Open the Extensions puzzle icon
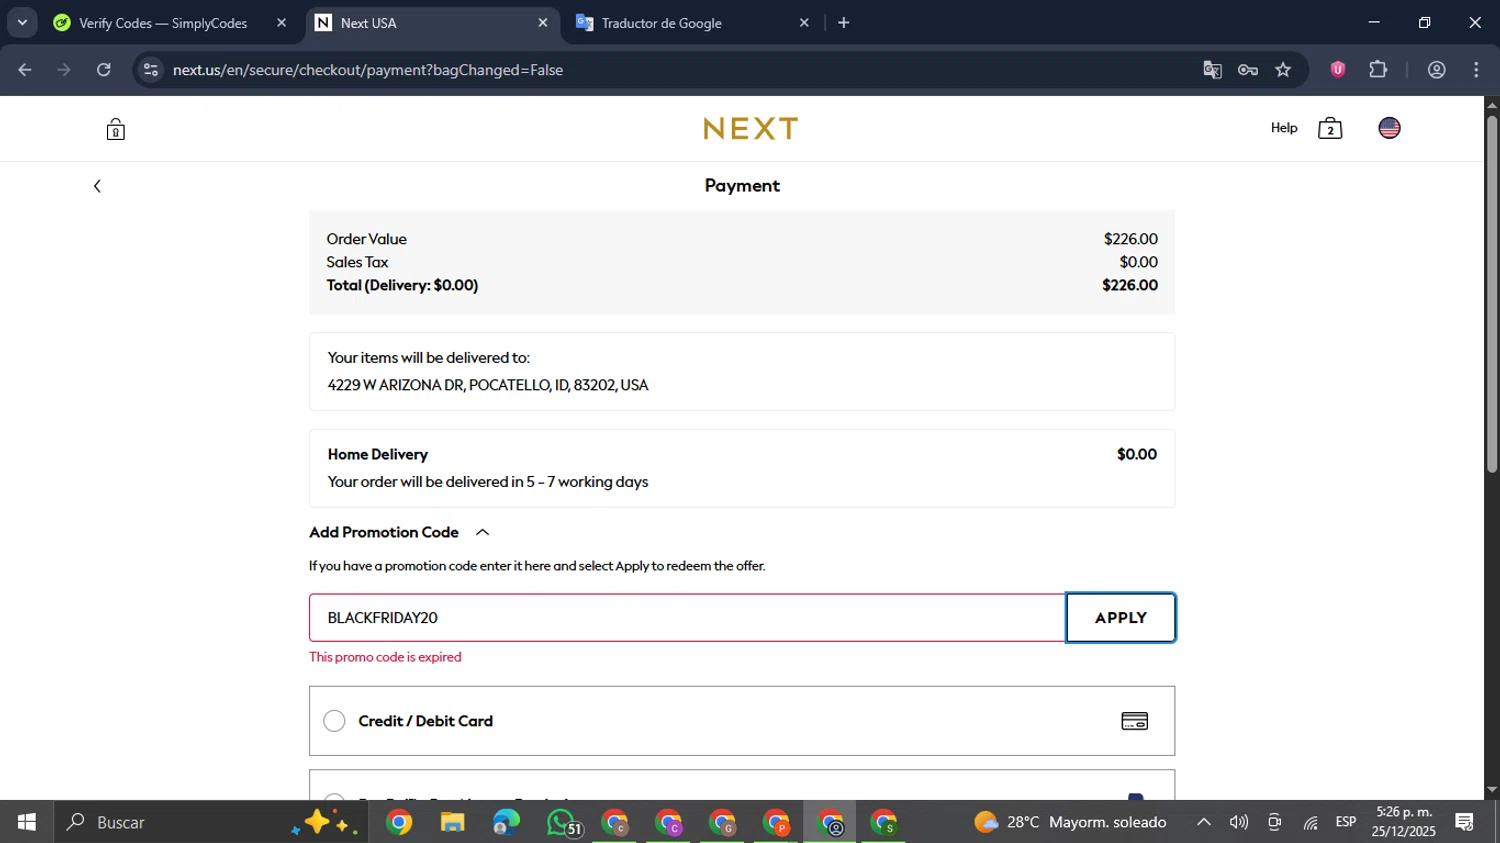The height and width of the screenshot is (843, 1500). click(1378, 70)
